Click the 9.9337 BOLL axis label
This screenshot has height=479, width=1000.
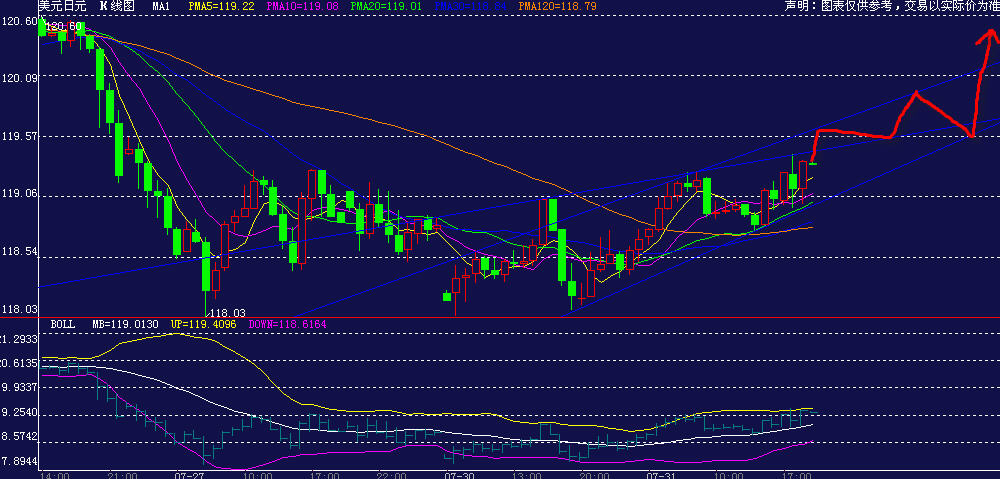[19, 387]
